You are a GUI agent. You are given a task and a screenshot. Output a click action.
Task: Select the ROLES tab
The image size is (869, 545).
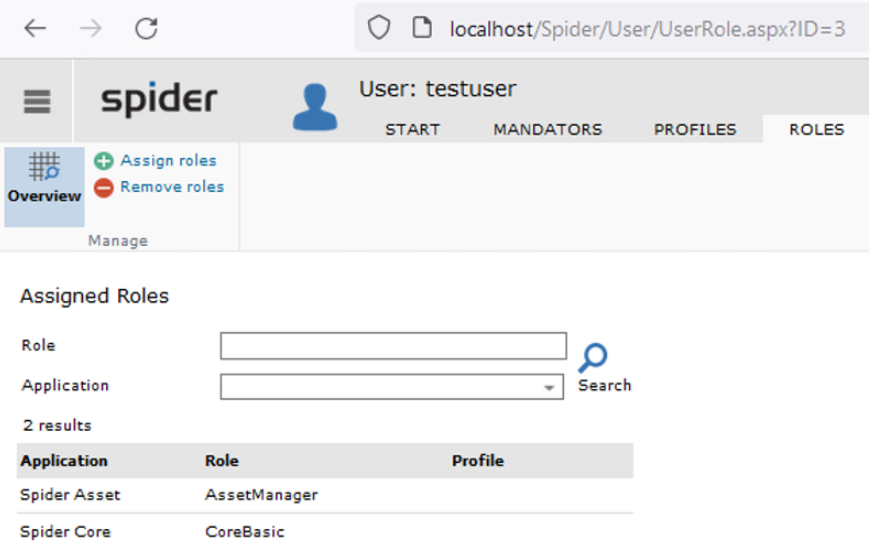point(816,130)
